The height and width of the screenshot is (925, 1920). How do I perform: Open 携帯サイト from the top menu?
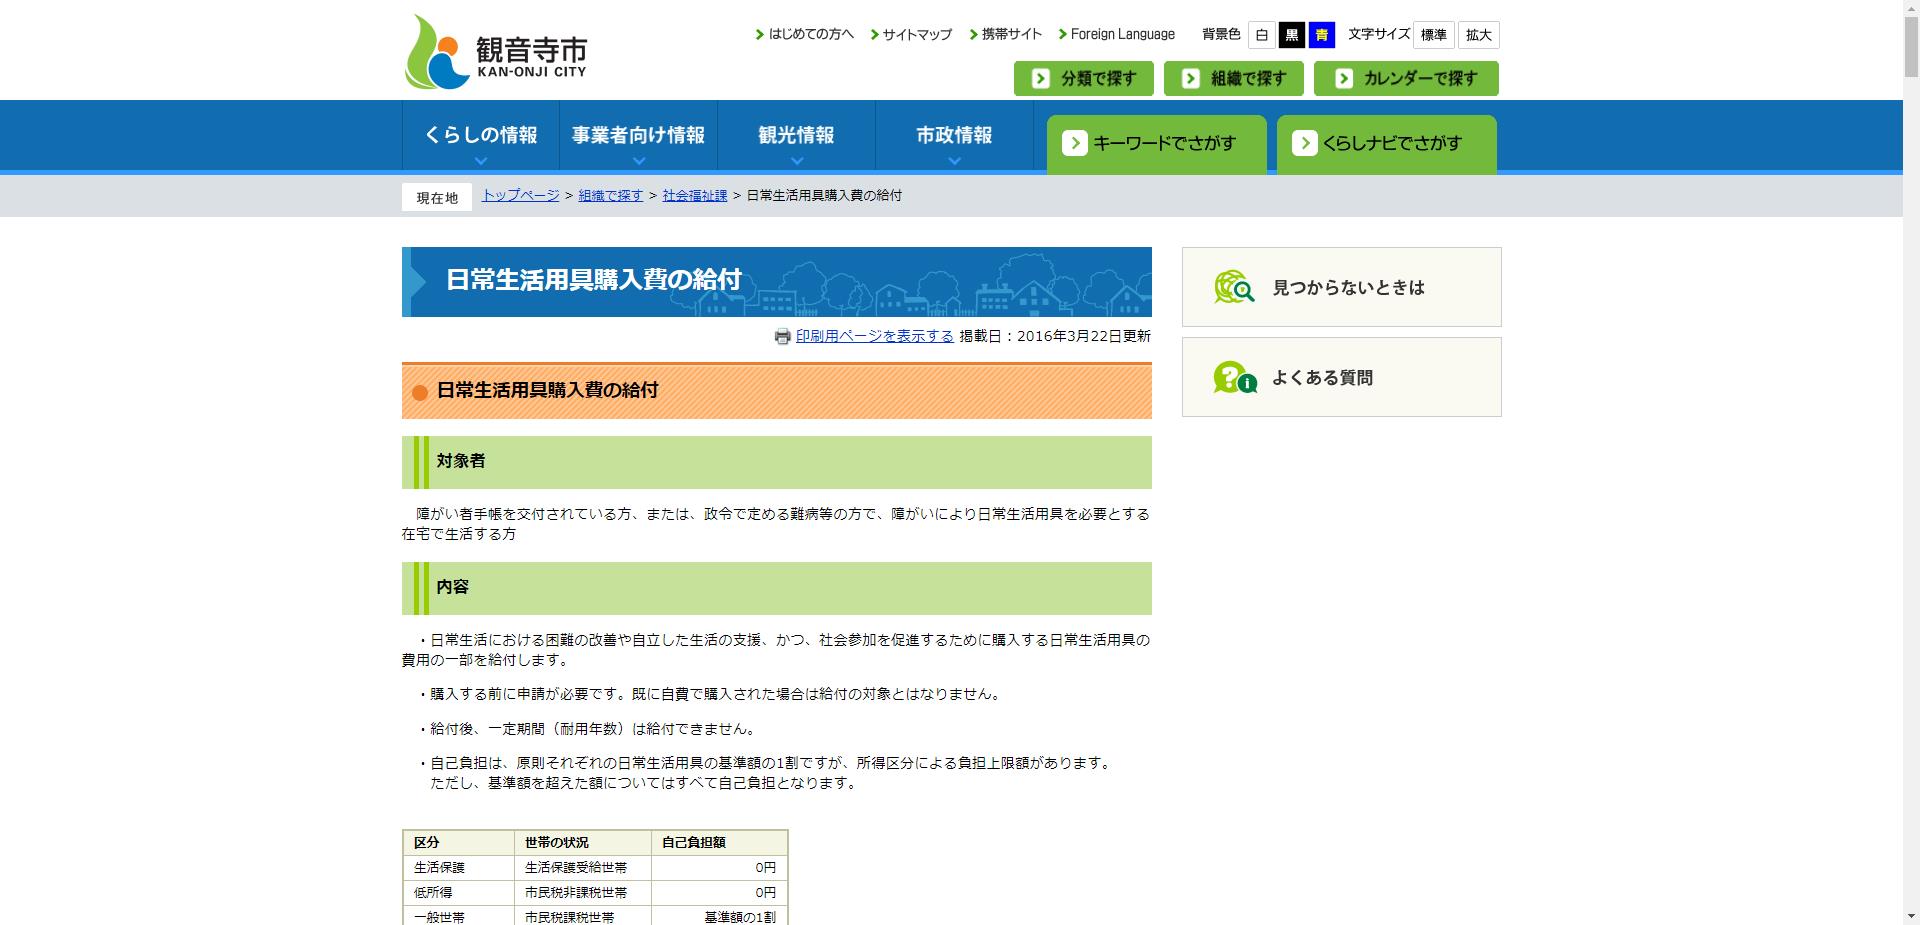click(x=1009, y=33)
